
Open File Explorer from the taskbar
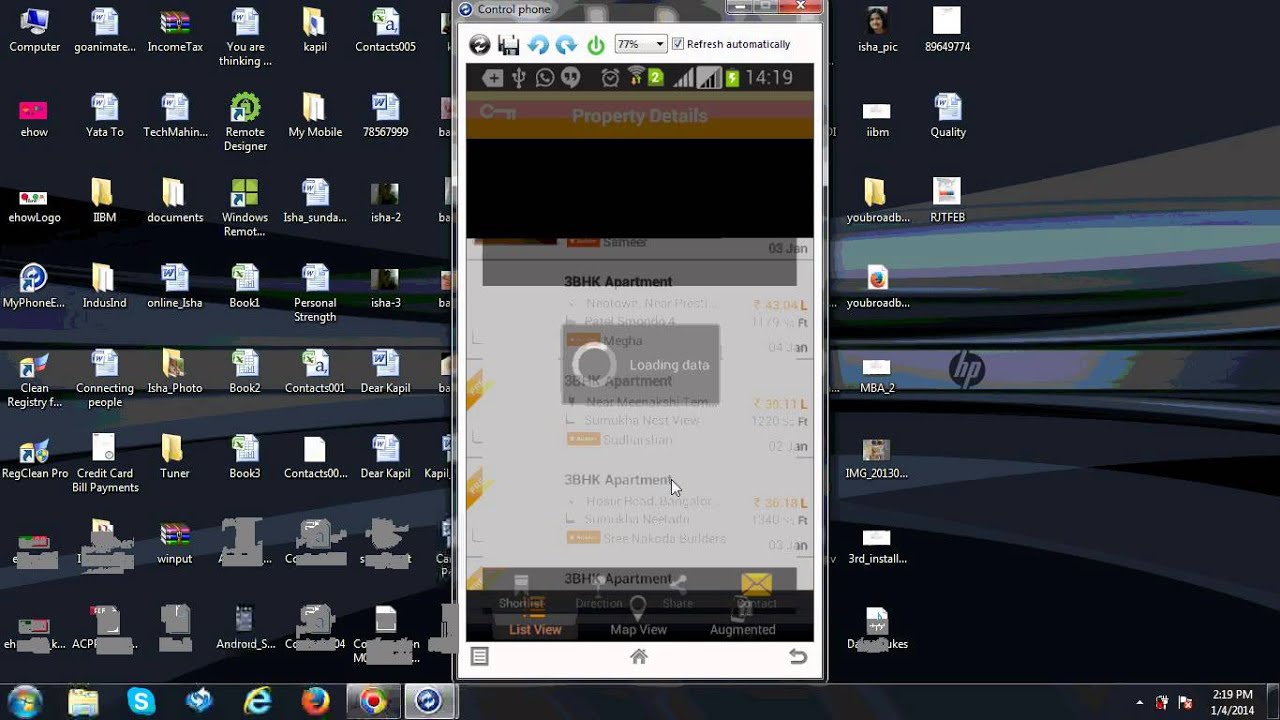(83, 701)
